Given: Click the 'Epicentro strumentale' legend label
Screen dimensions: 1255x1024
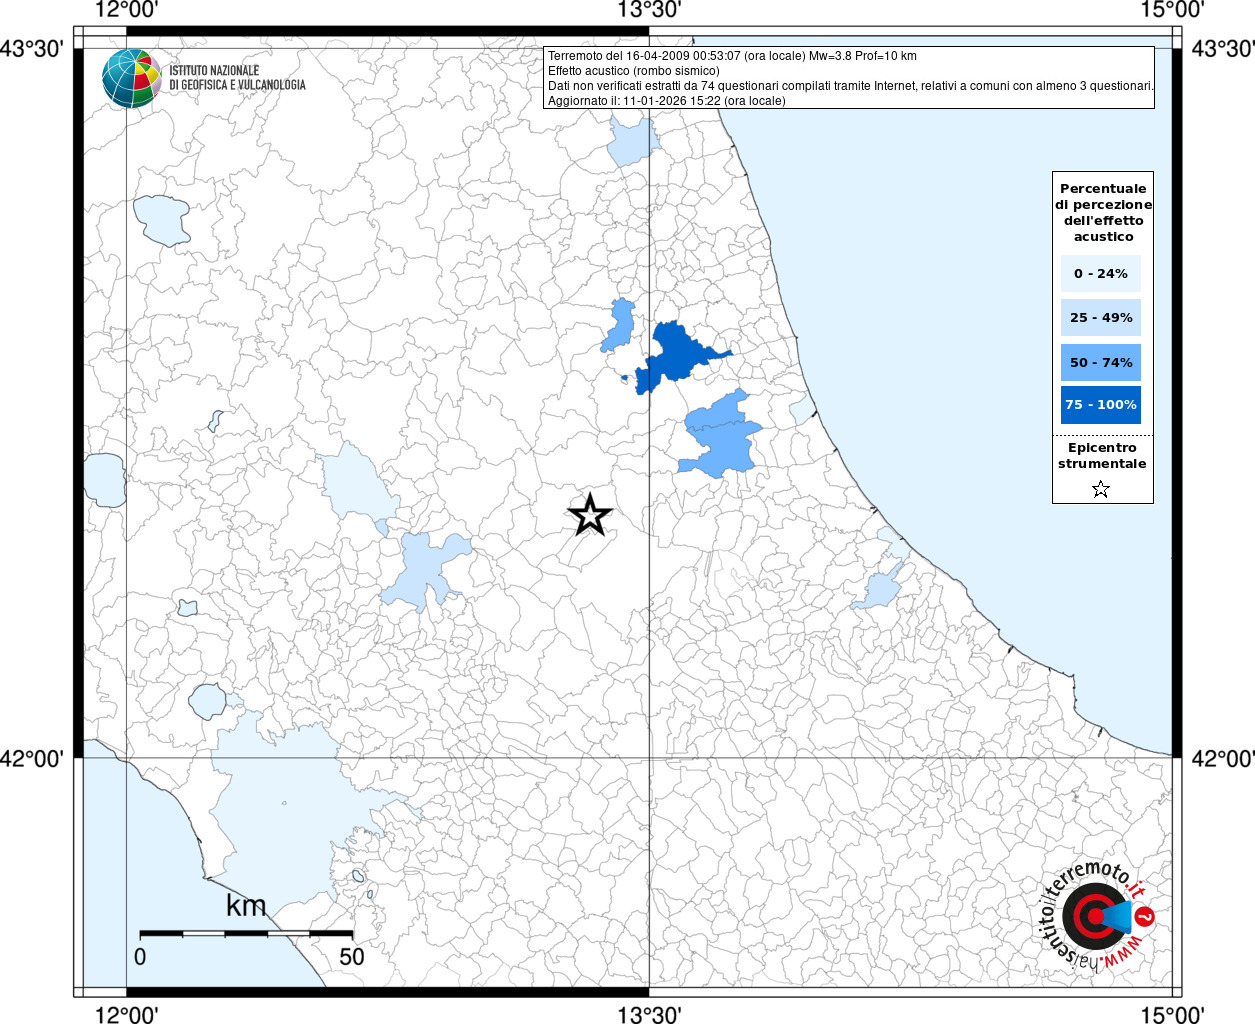Looking at the screenshot, I should [x=1102, y=455].
